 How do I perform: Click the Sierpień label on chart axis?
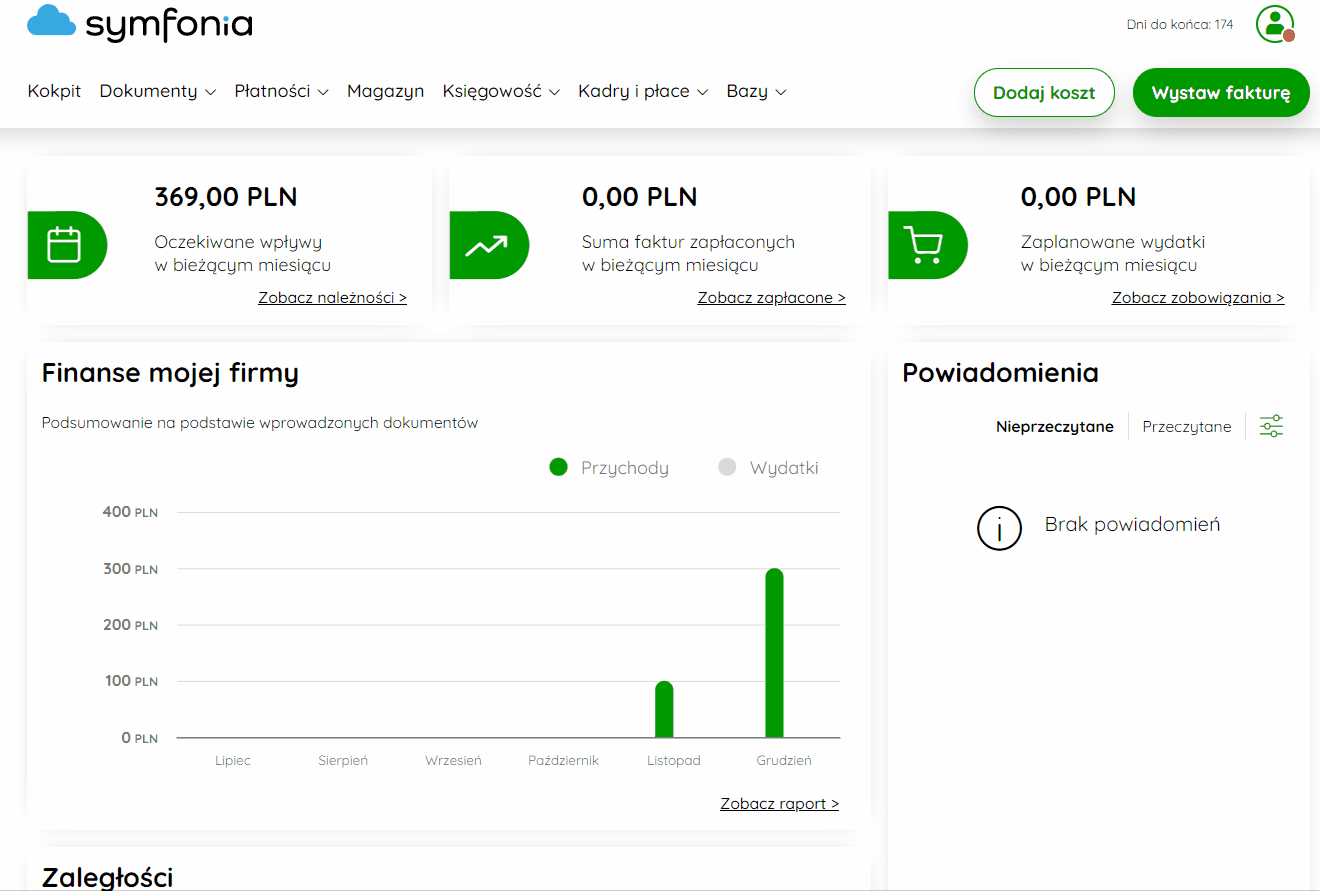[x=343, y=761]
